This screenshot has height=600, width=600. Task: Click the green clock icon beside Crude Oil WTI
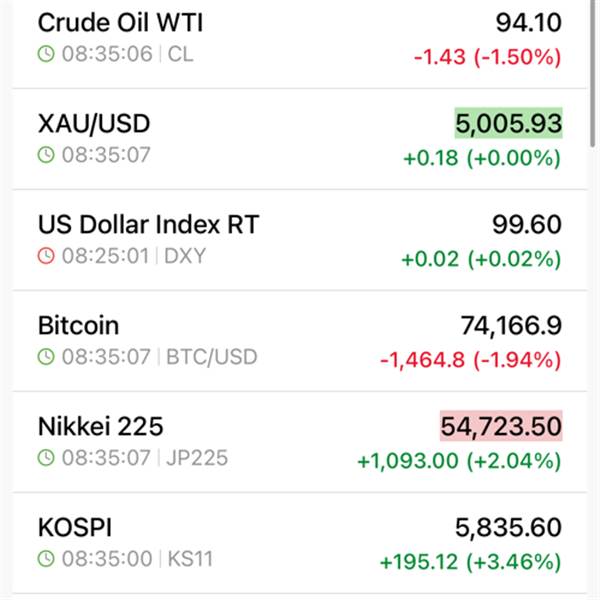[46, 54]
